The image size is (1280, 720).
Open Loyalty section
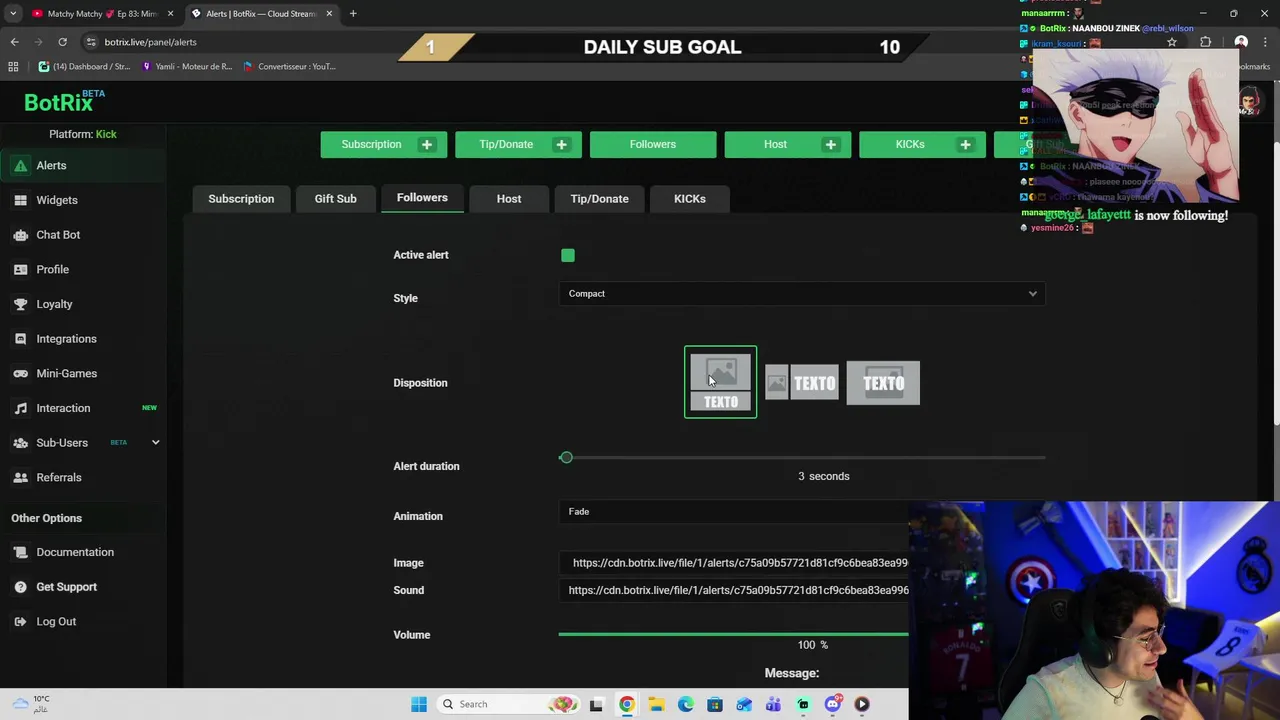[x=54, y=304]
